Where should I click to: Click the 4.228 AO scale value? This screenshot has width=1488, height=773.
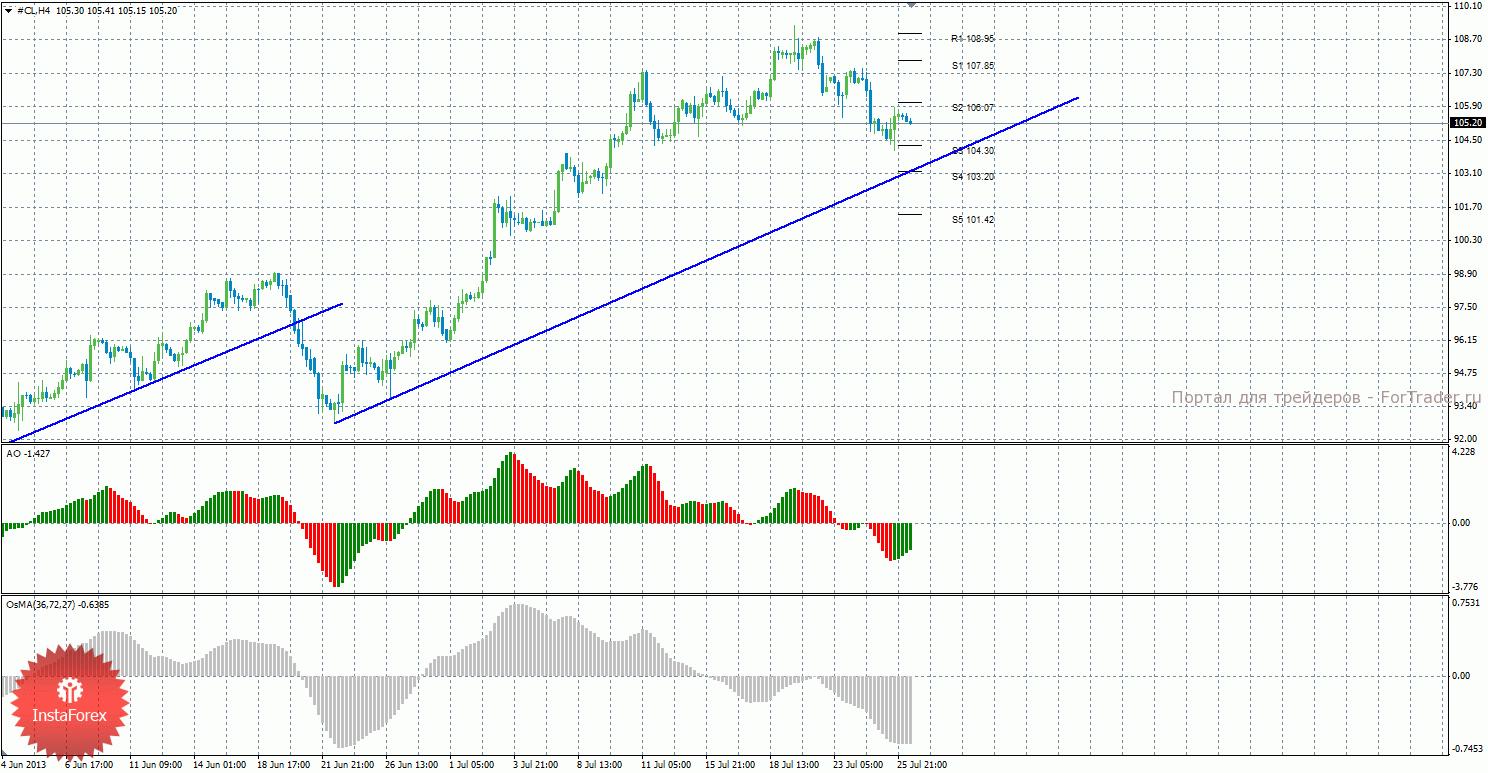(1462, 452)
